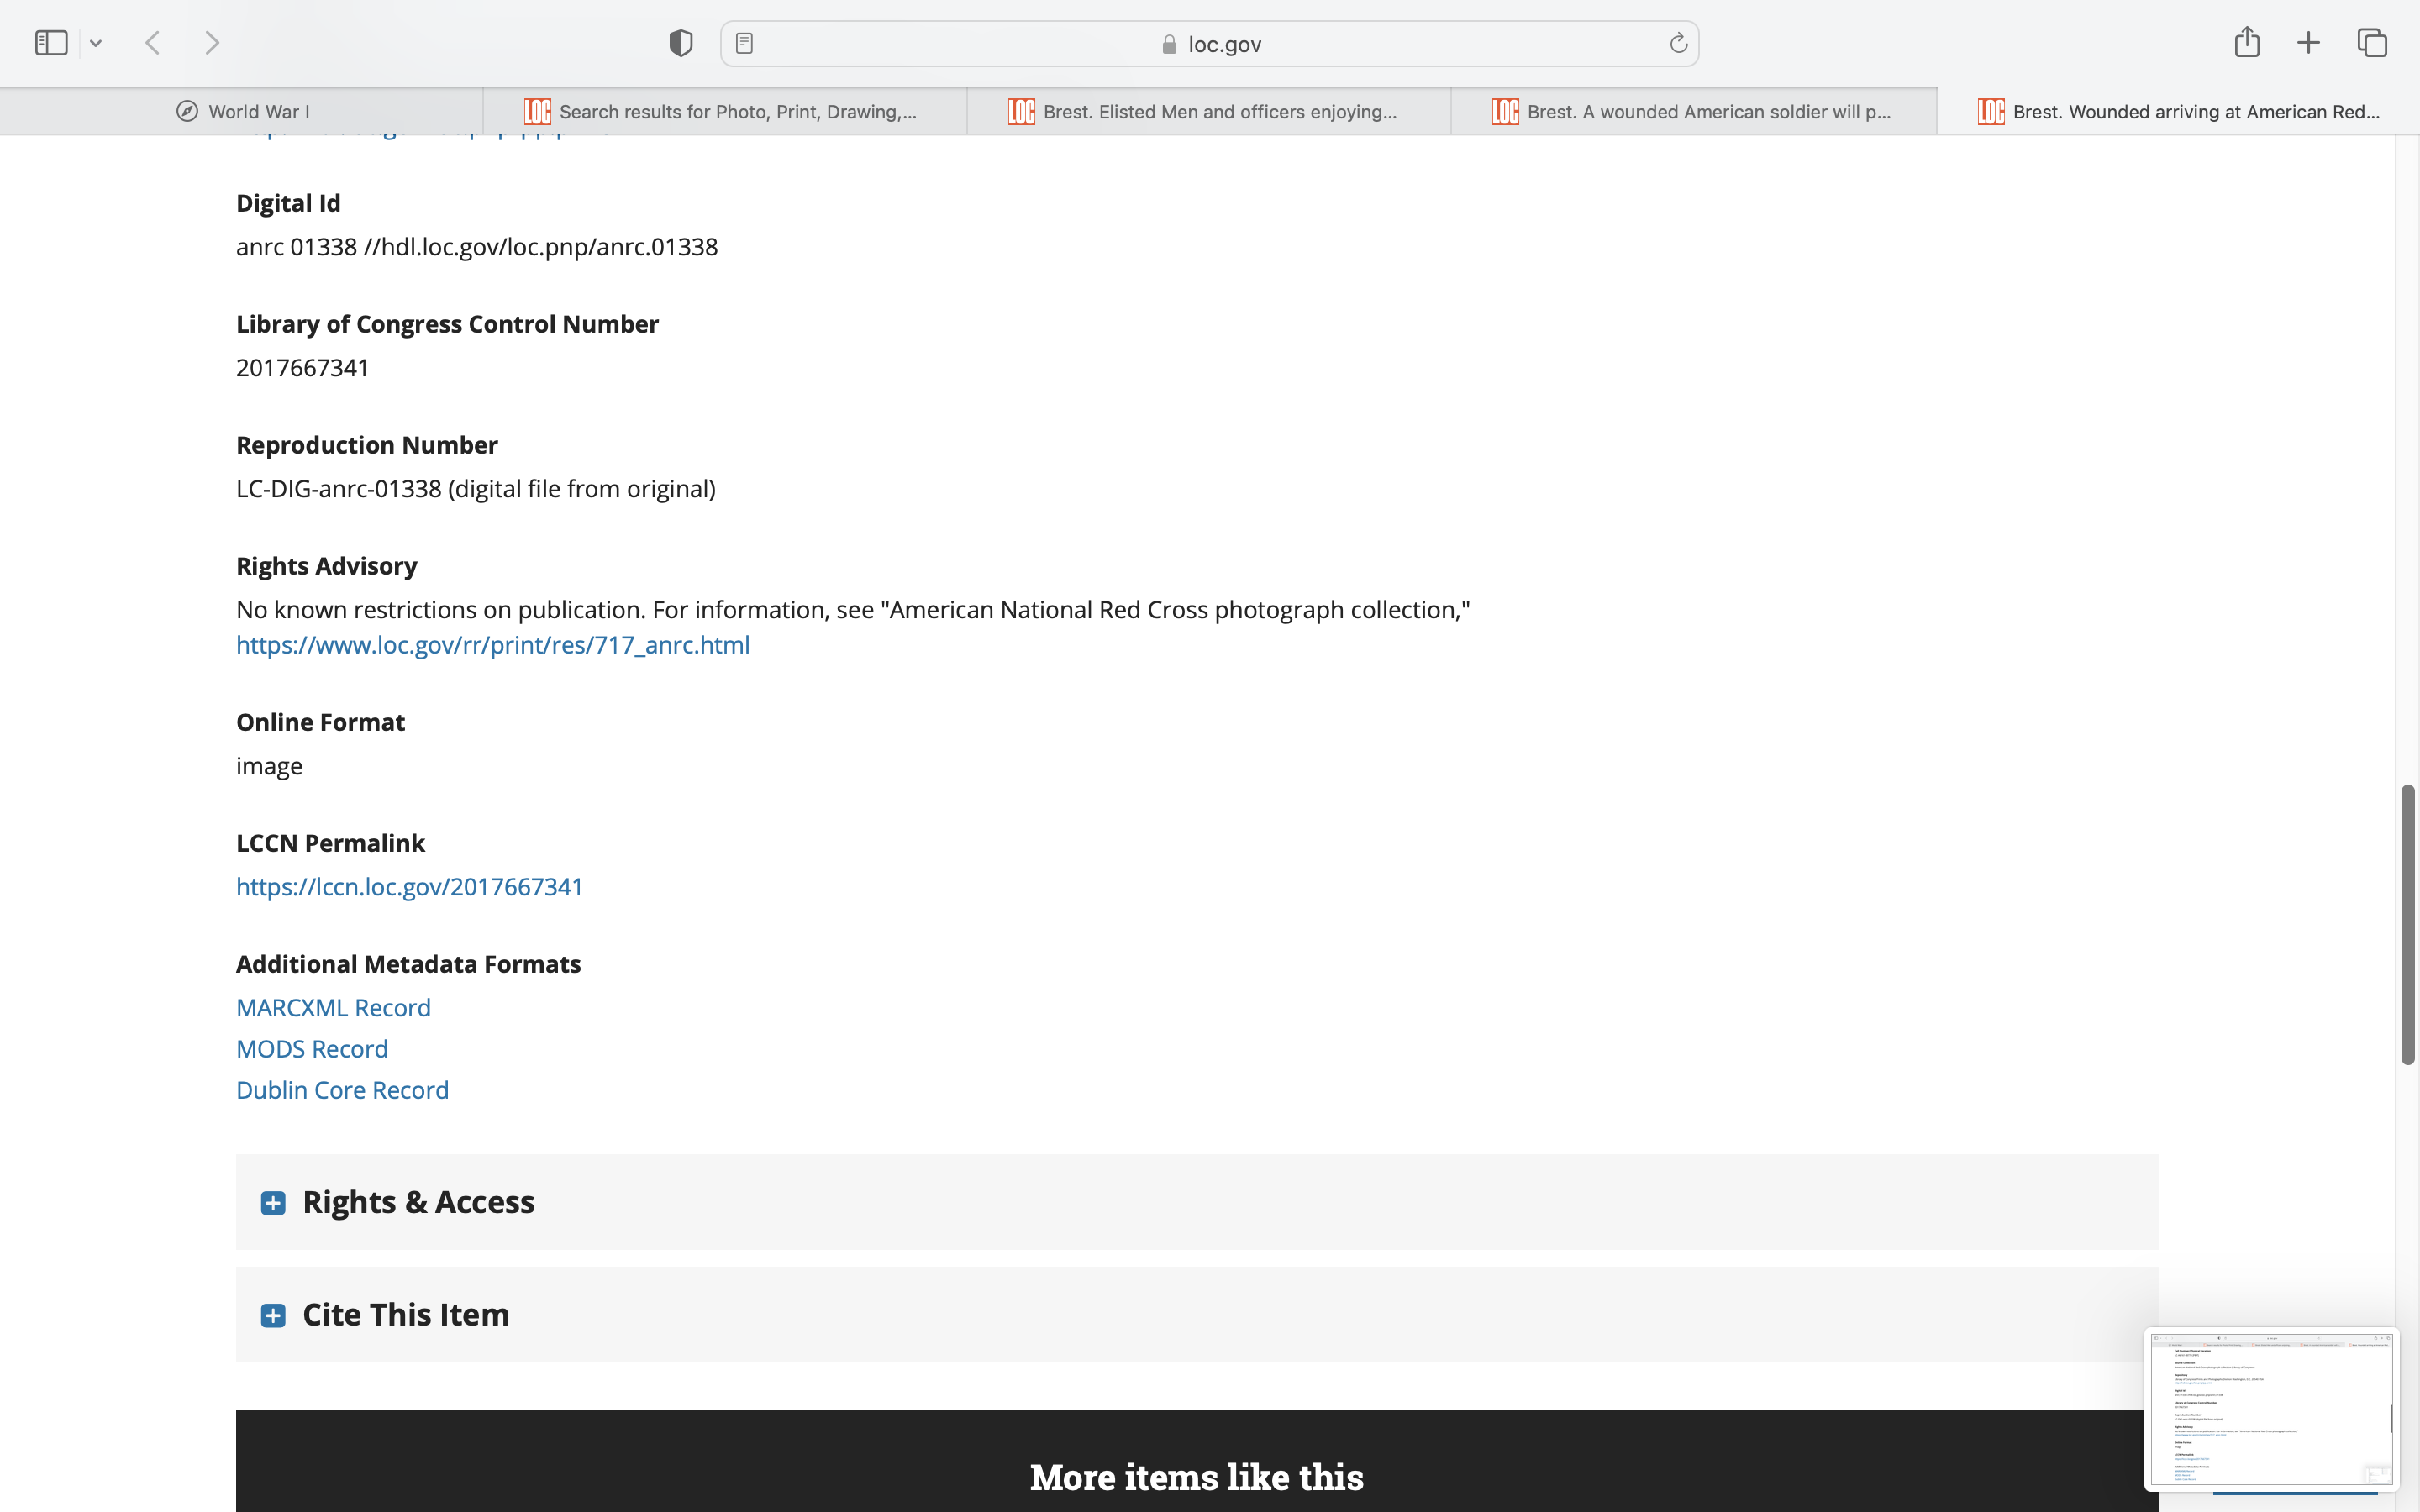Click the Reader view icon in address bar

click(744, 43)
